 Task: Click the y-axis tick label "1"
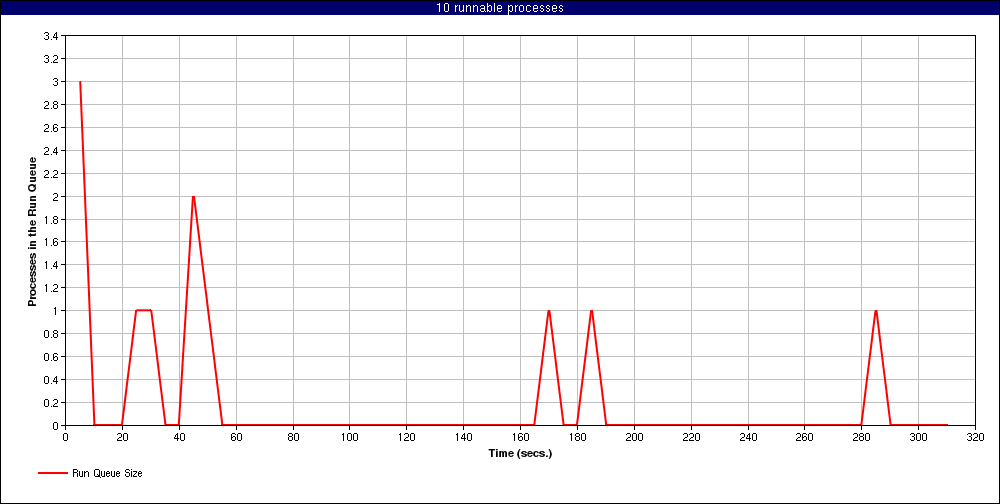(x=56, y=311)
